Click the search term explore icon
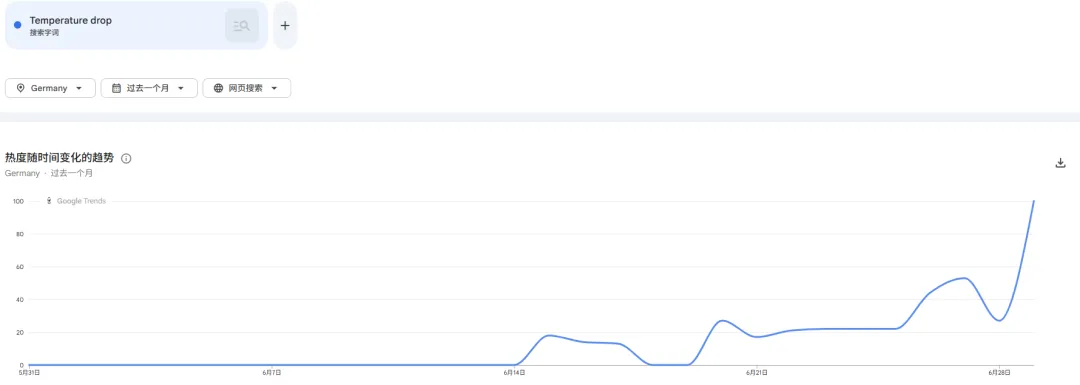 coord(242,25)
